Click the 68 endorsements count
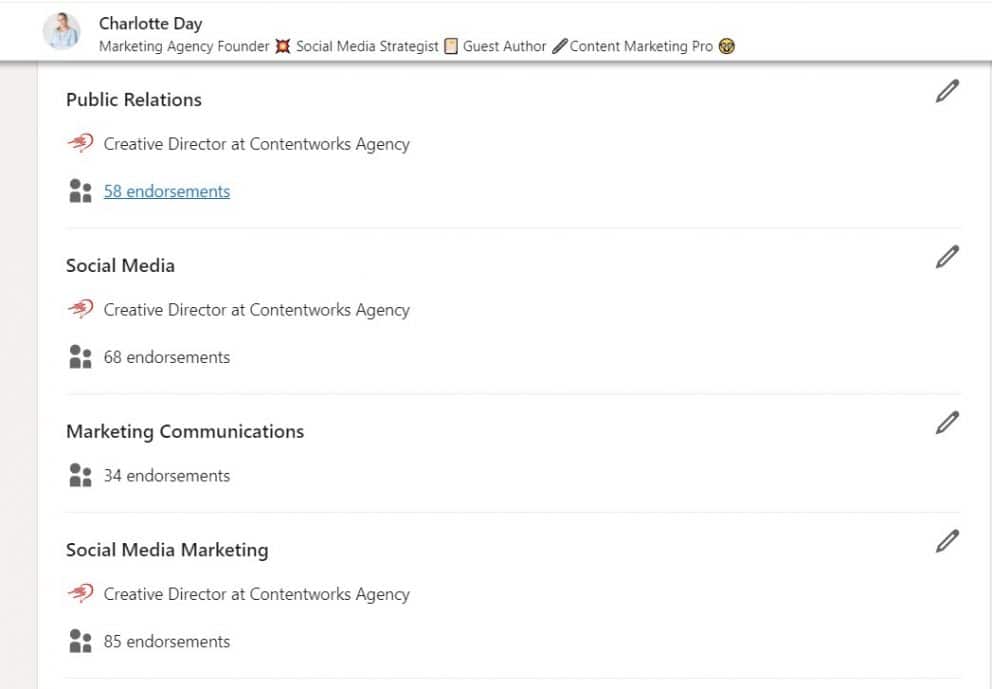This screenshot has height=689, width=992. [x=166, y=356]
